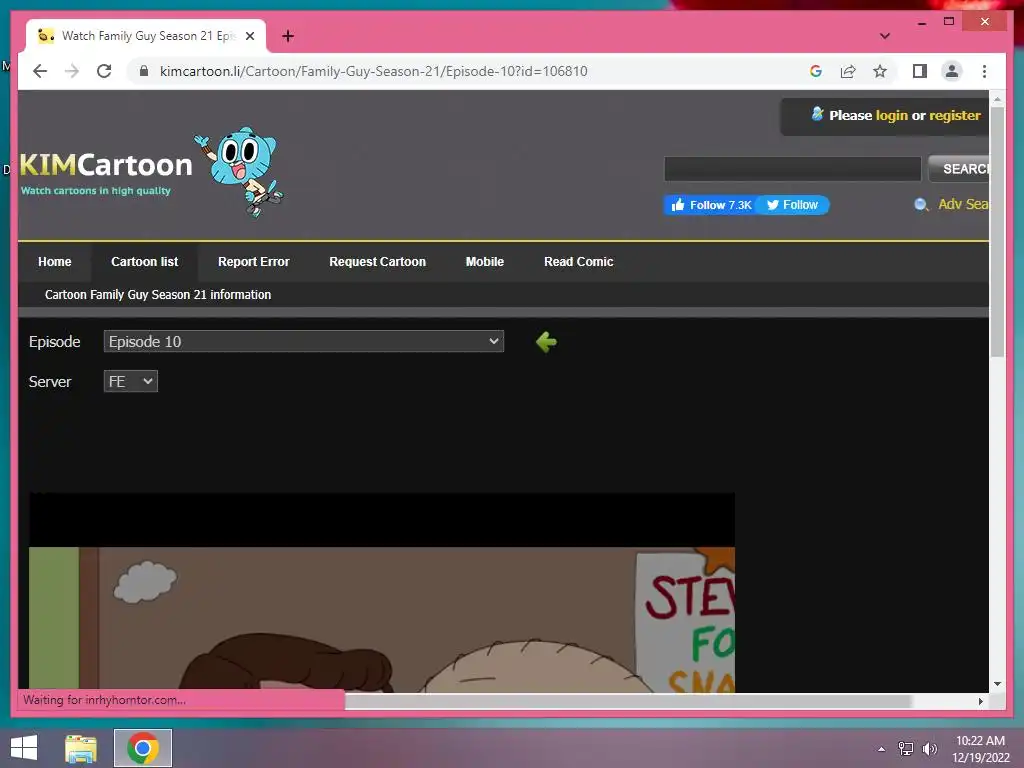
Task: Click the Google icon in address bar
Action: [x=816, y=71]
